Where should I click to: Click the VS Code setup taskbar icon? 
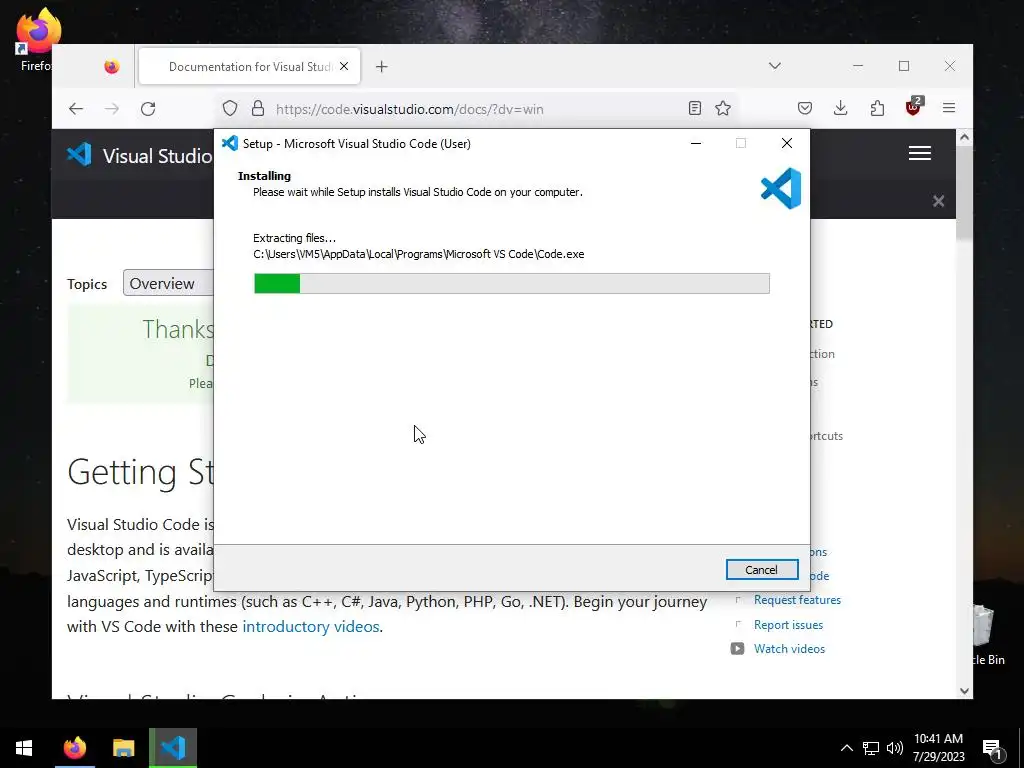(x=173, y=748)
